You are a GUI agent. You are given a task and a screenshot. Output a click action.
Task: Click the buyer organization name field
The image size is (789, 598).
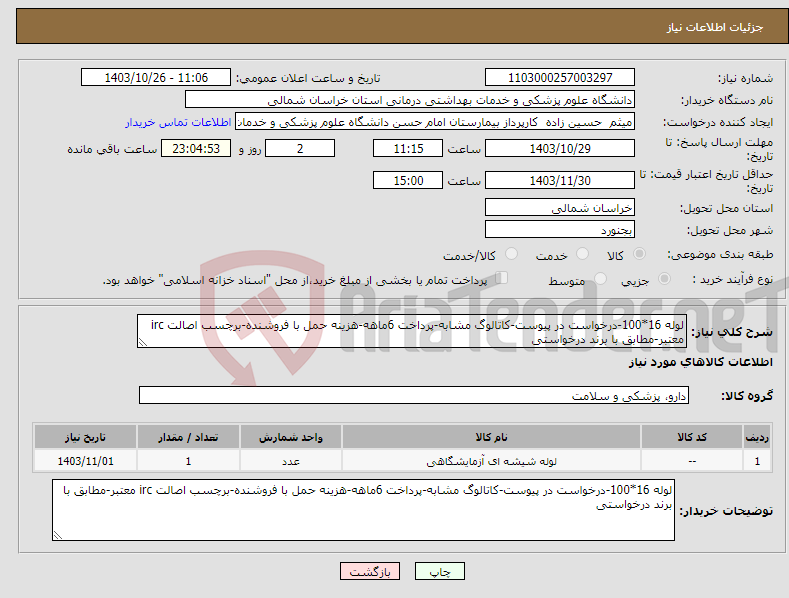tap(410, 100)
